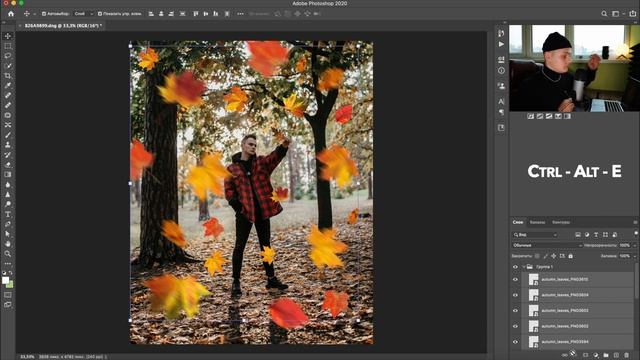Lock all with the padlock icon

pyautogui.click(x=571, y=256)
